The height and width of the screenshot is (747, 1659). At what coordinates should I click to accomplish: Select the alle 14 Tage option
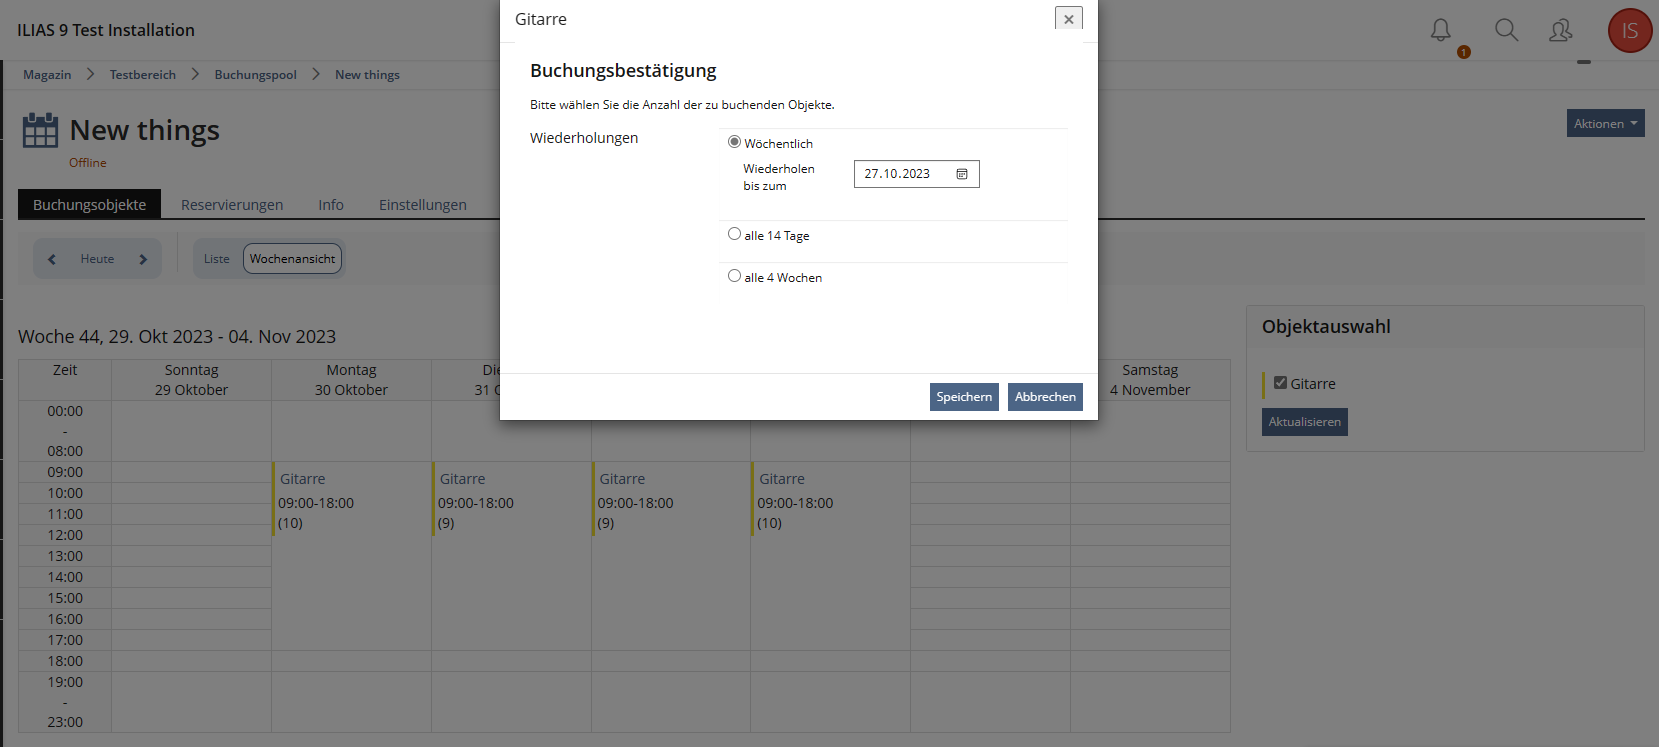pyautogui.click(x=734, y=234)
